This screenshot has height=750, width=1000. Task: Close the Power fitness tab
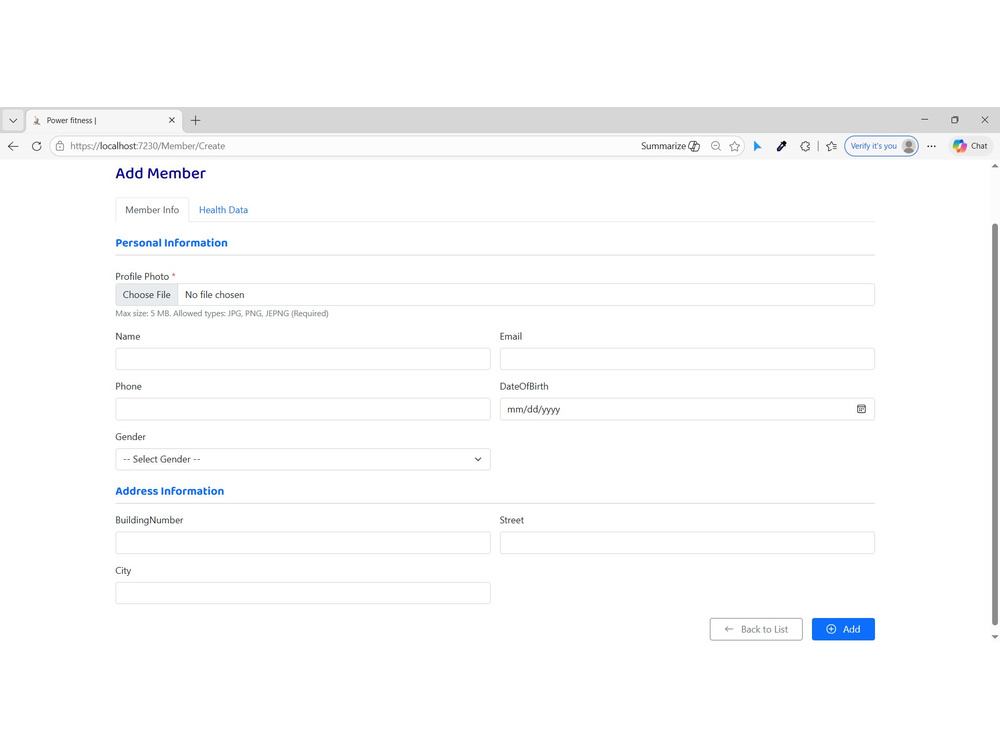coord(172,120)
